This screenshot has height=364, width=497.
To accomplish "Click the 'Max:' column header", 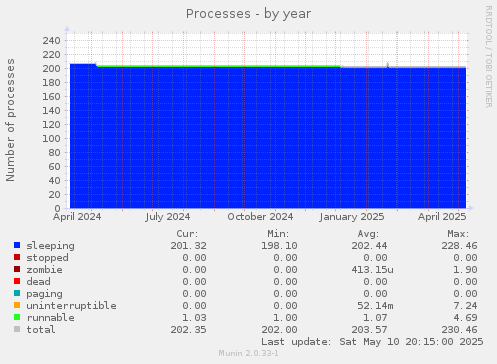I will pos(458,234).
